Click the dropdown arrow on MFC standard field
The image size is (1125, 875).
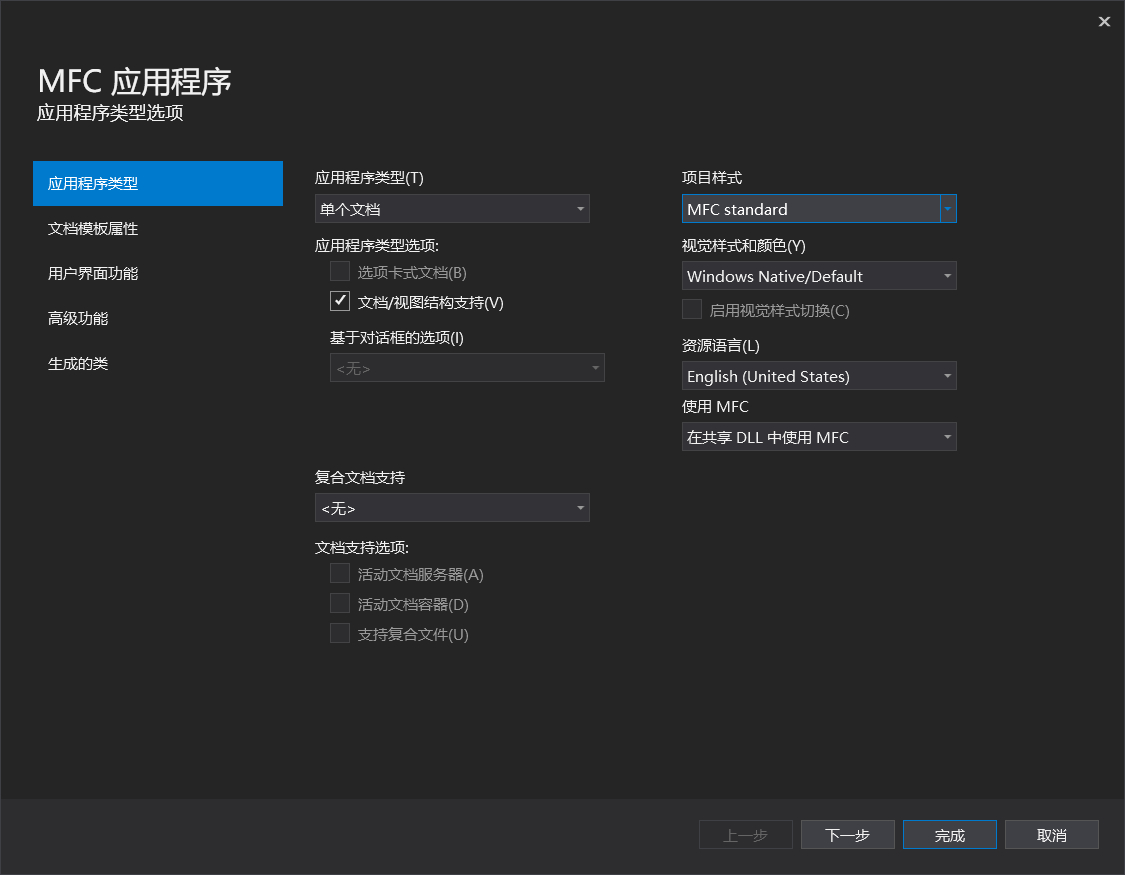coord(947,208)
